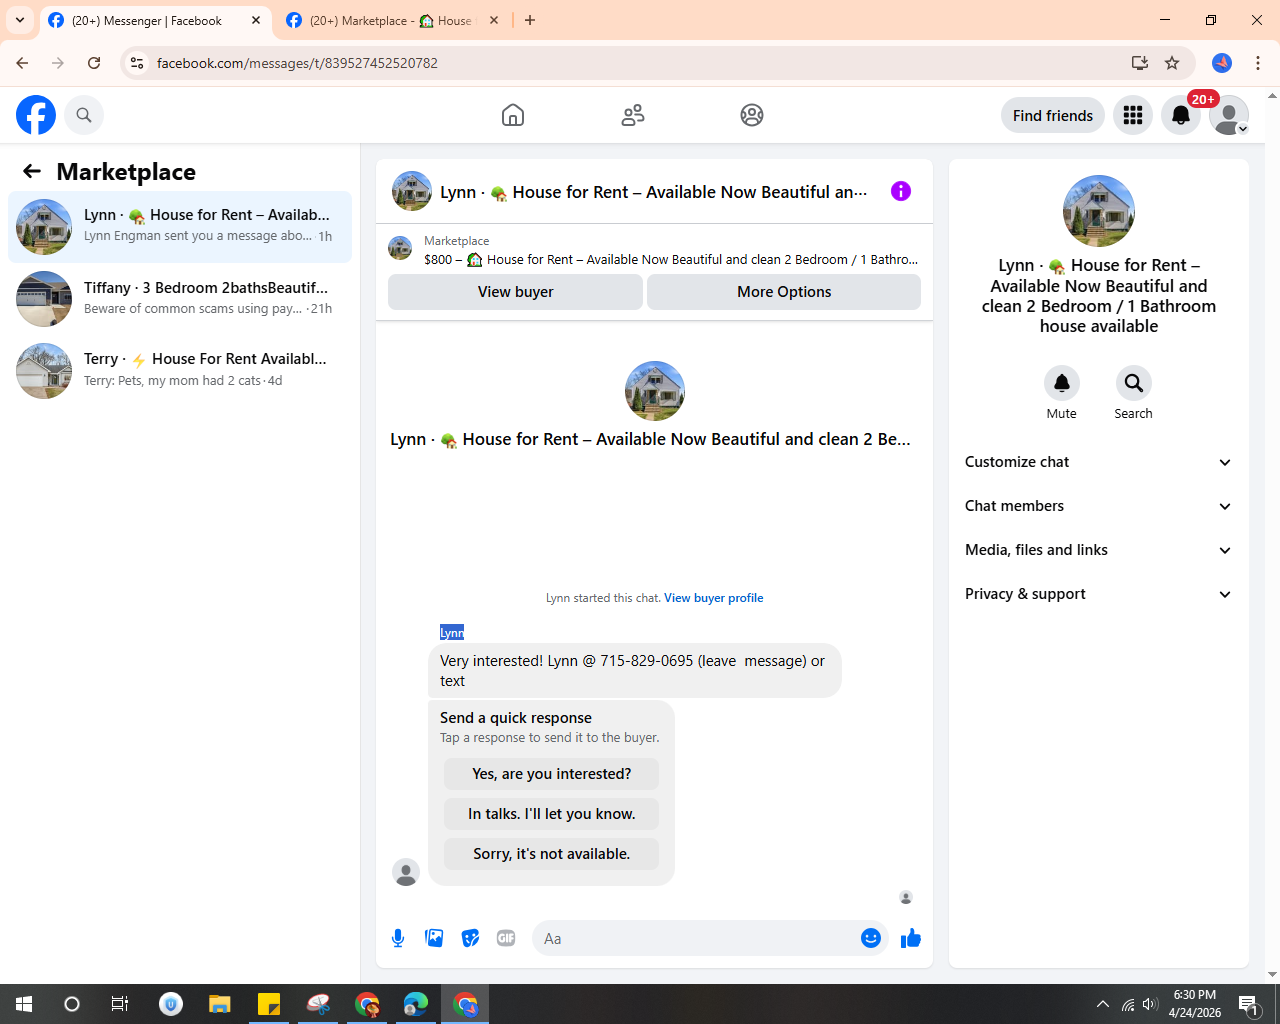Viewport: 1280px width, 1024px height.
Task: Expand Customize chat section
Action: coord(1099,462)
